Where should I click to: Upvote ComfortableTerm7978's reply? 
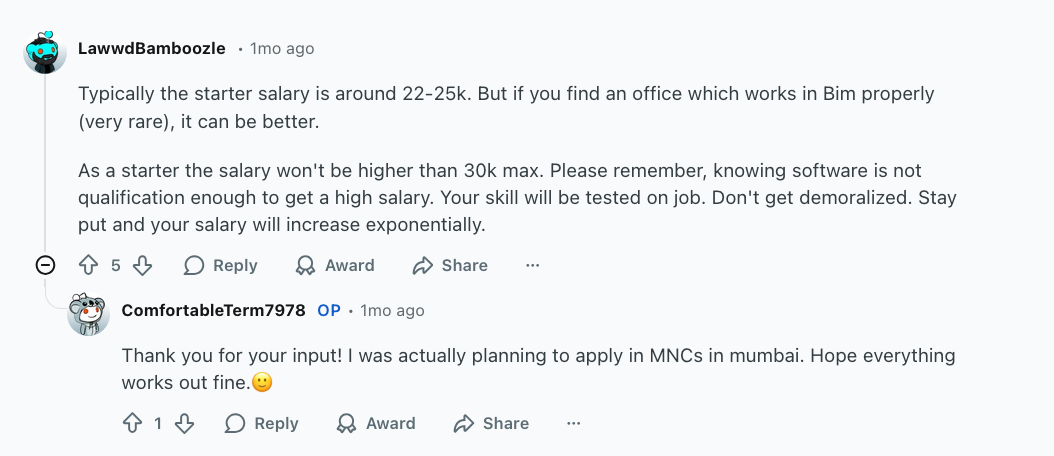[132, 423]
